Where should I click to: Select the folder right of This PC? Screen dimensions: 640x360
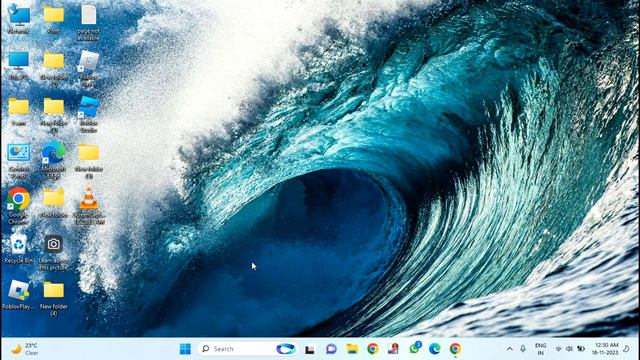[x=53, y=68]
